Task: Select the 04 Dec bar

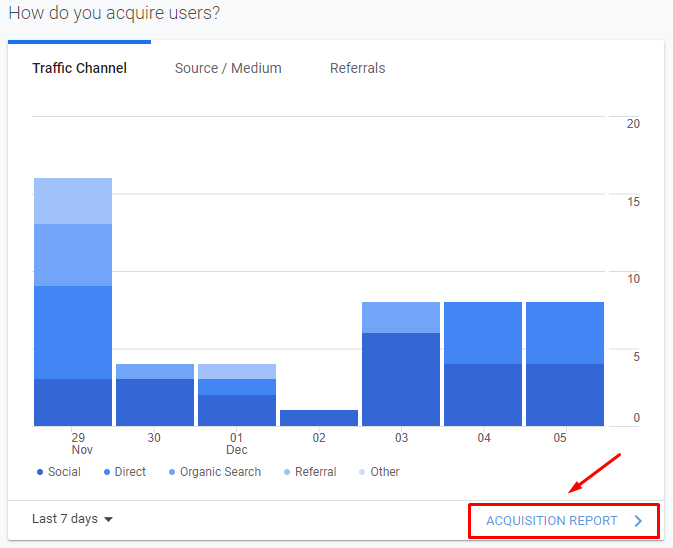Action: 483,364
